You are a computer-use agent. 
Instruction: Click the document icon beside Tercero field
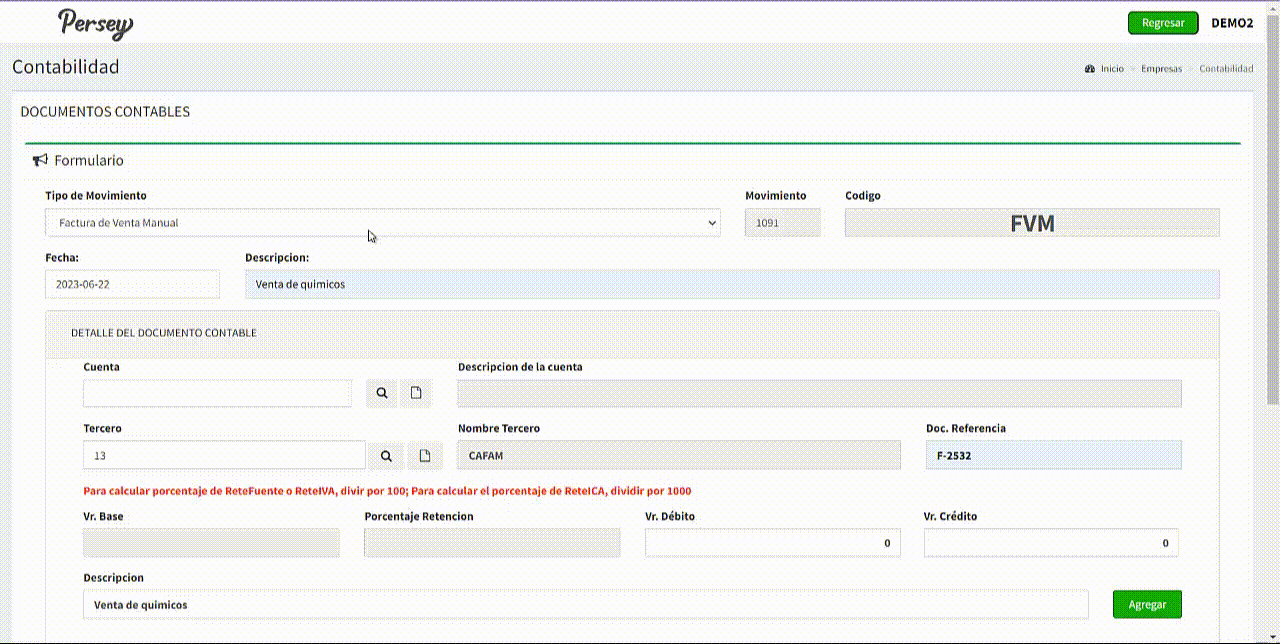tap(425, 456)
